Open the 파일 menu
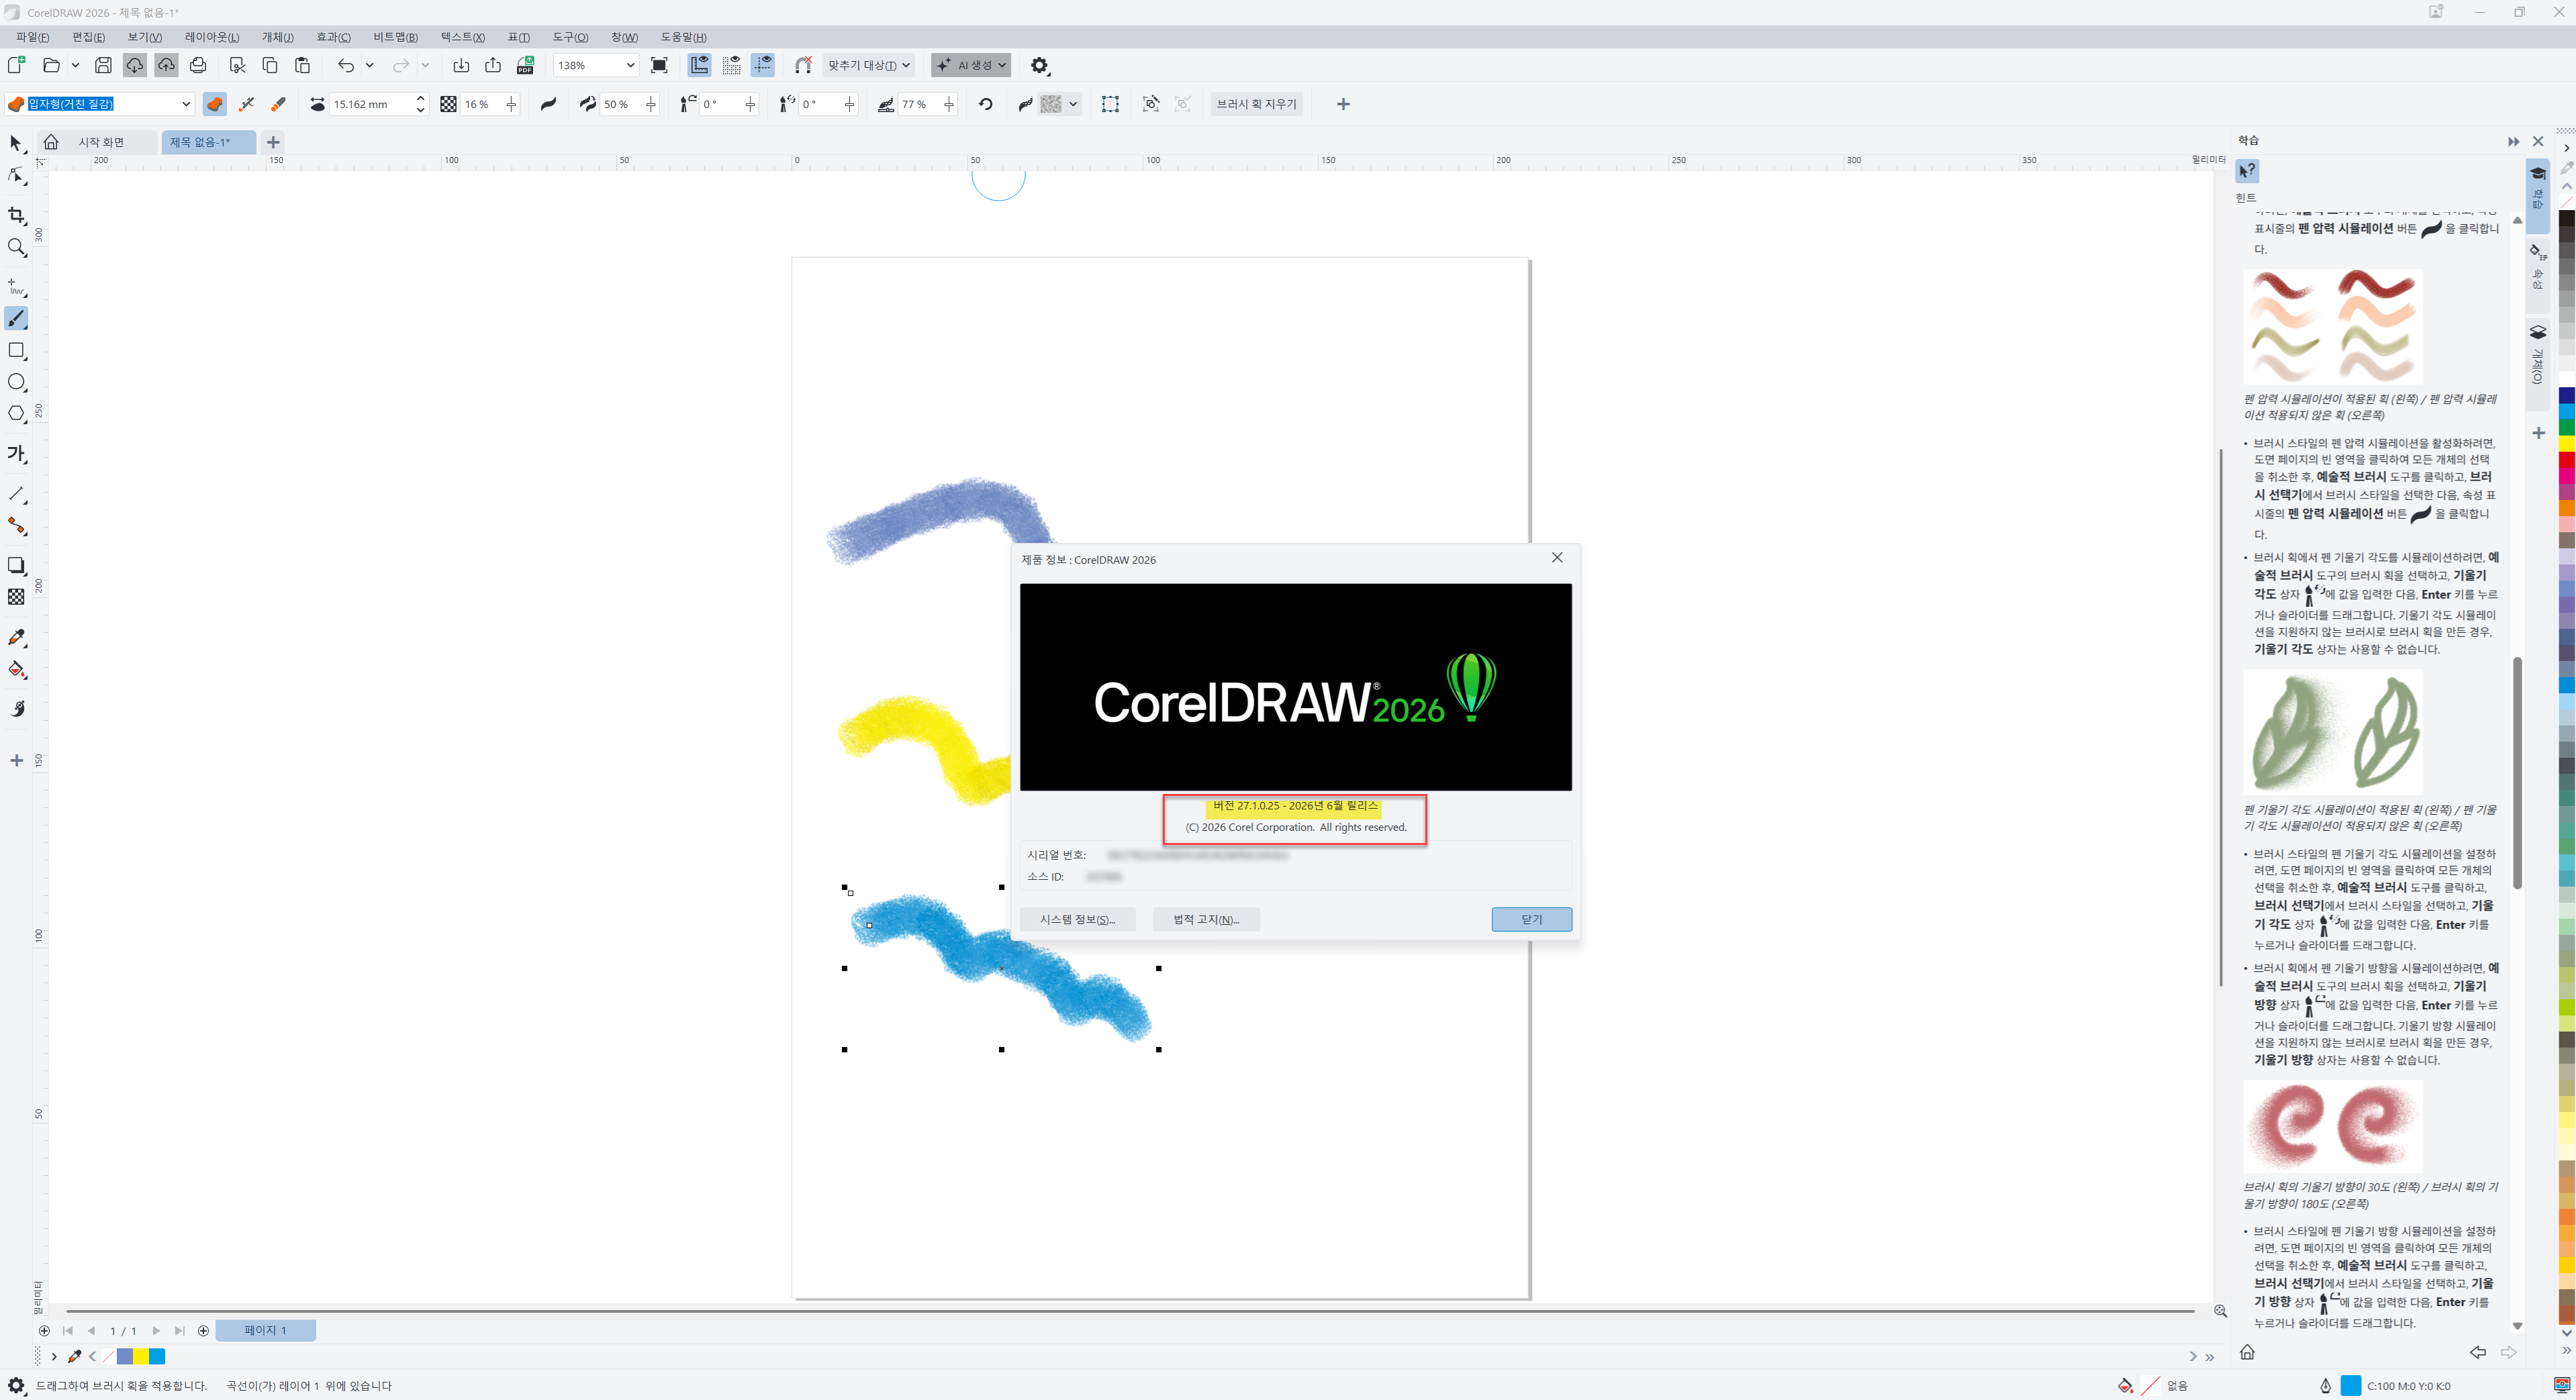 click(32, 37)
